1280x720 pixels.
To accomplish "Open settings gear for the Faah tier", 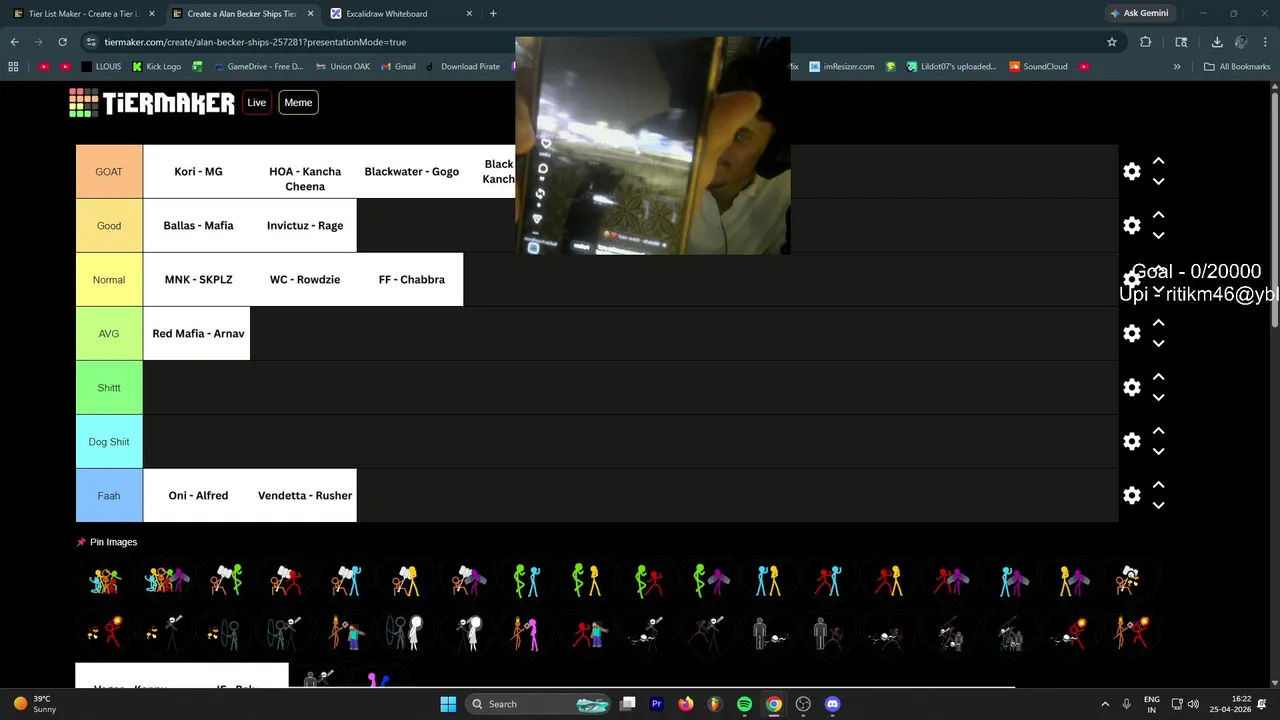I will (x=1131, y=496).
